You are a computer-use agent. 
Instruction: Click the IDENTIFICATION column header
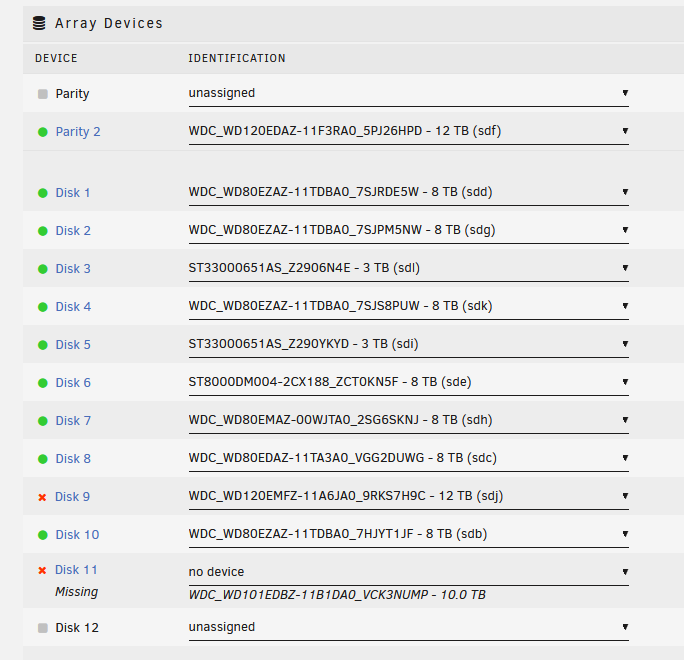(237, 58)
